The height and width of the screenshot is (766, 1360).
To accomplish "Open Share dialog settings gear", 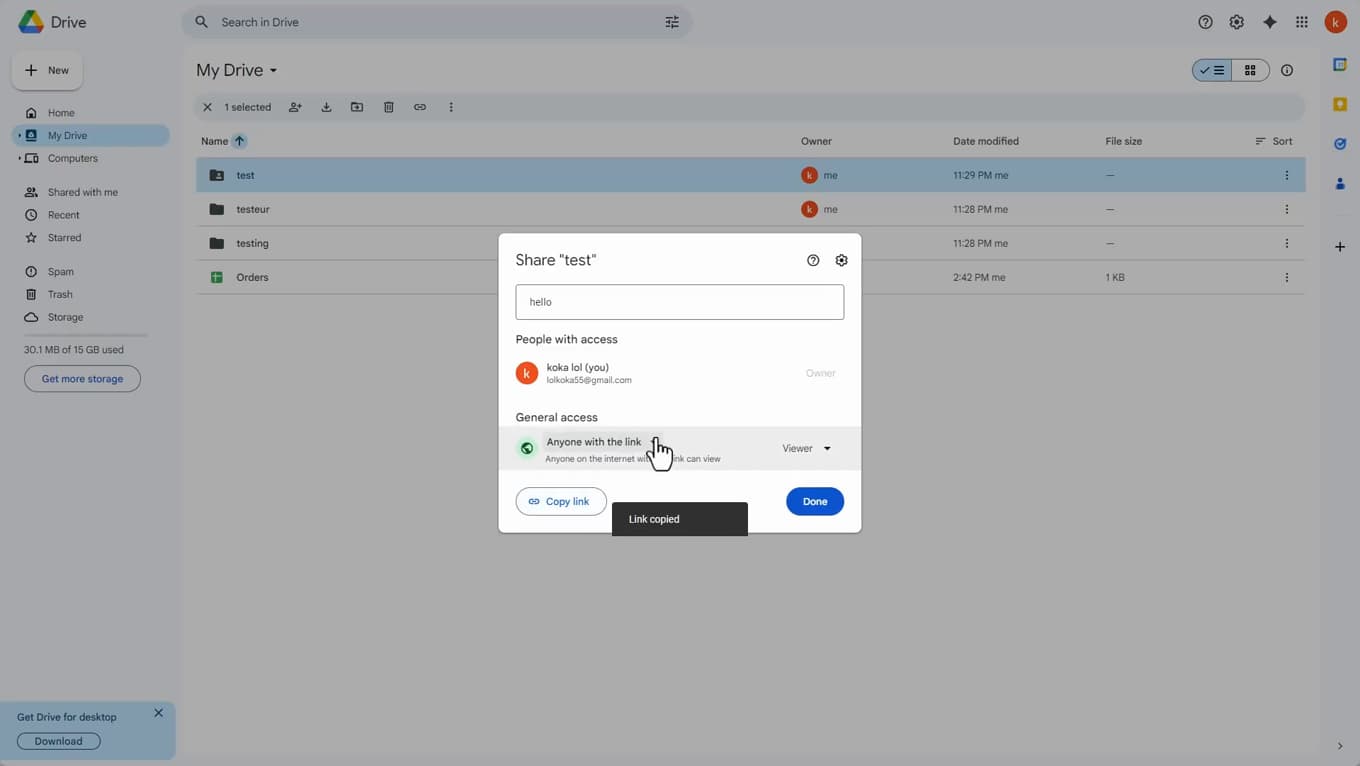I will 841,260.
